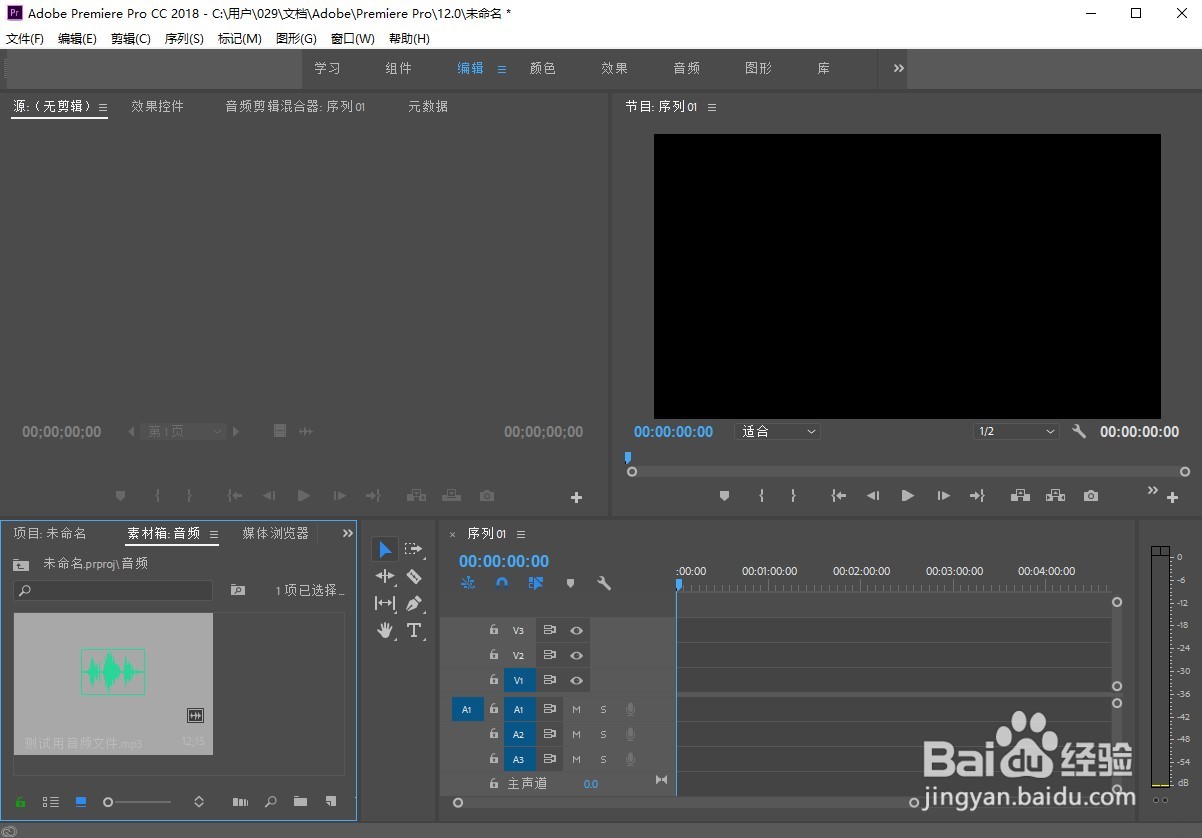Click the bin search field

pyautogui.click(x=113, y=591)
